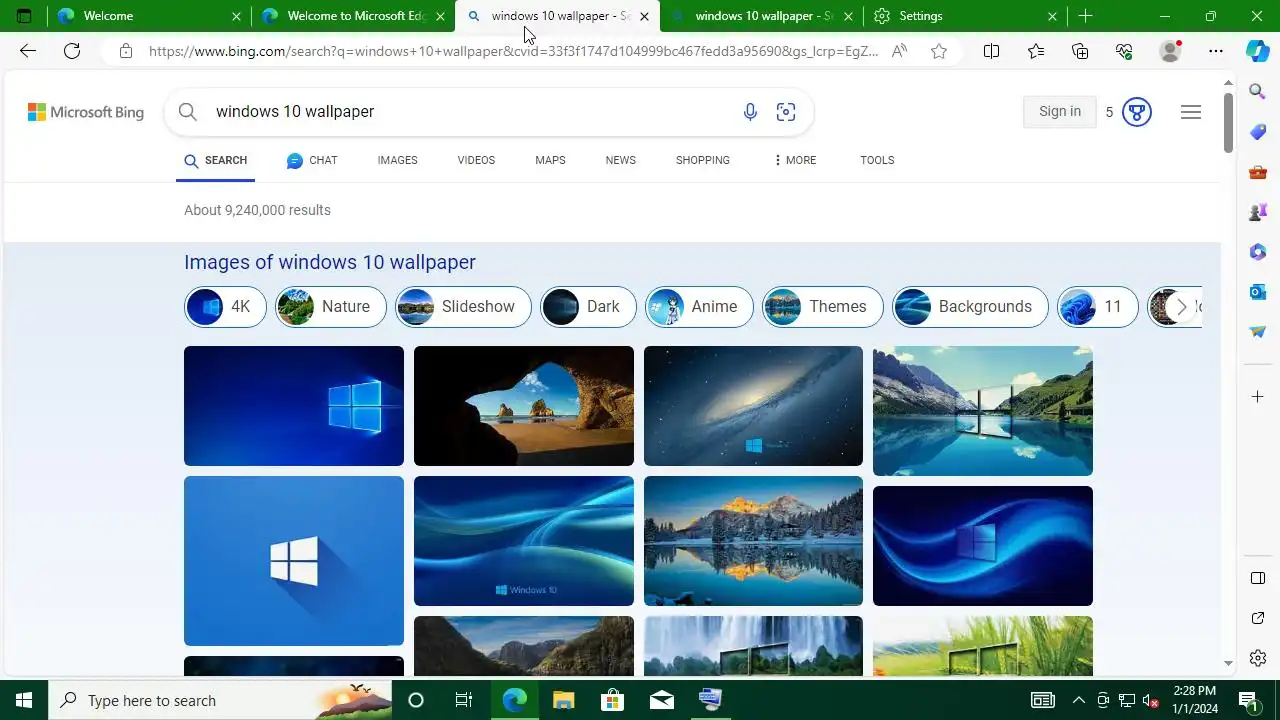Viewport: 1280px width, 720px height.
Task: Open Images of windows 10 wallpaper link
Action: pyautogui.click(x=330, y=262)
